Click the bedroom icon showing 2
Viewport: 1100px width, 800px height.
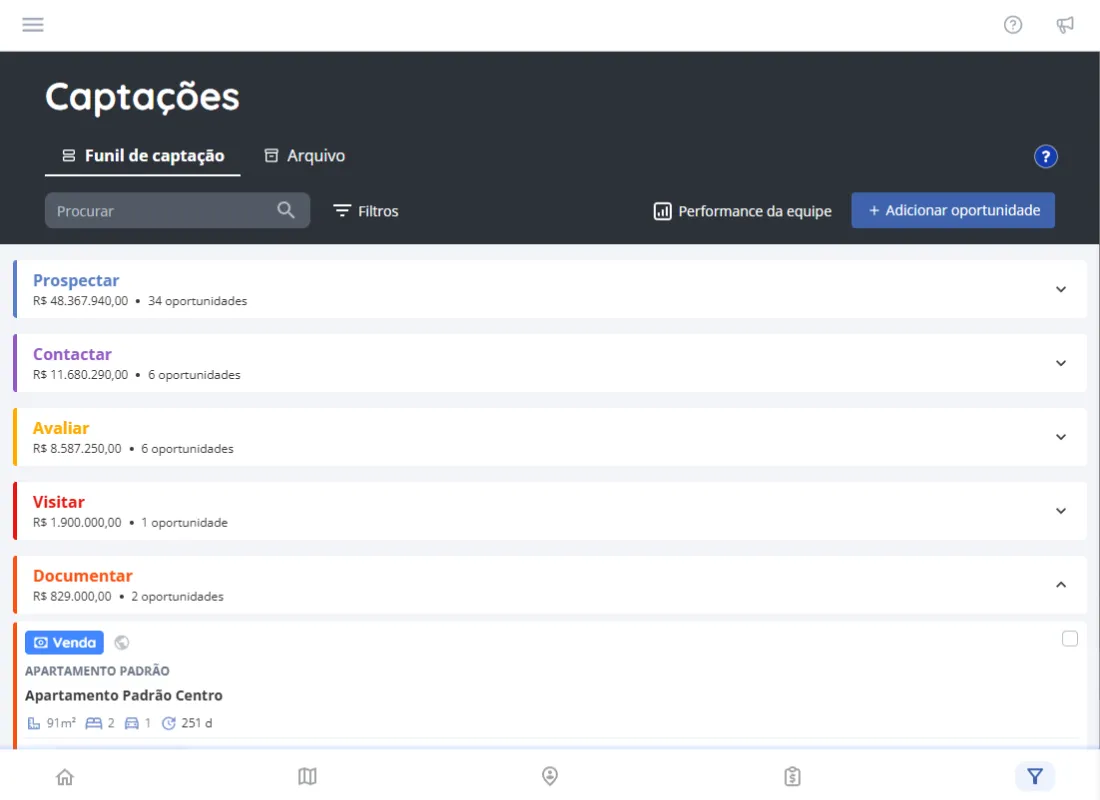tap(93, 723)
